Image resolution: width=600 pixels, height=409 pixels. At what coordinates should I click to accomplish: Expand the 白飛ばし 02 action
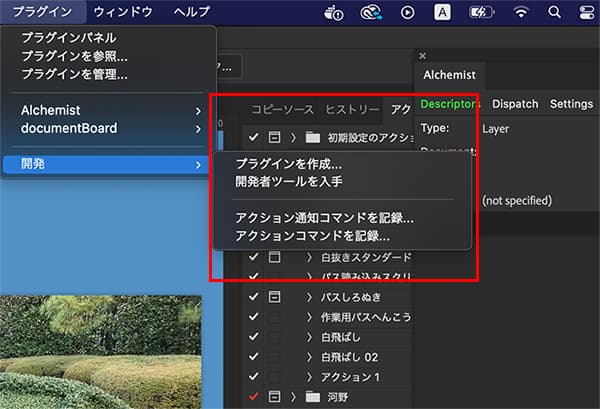coord(310,357)
